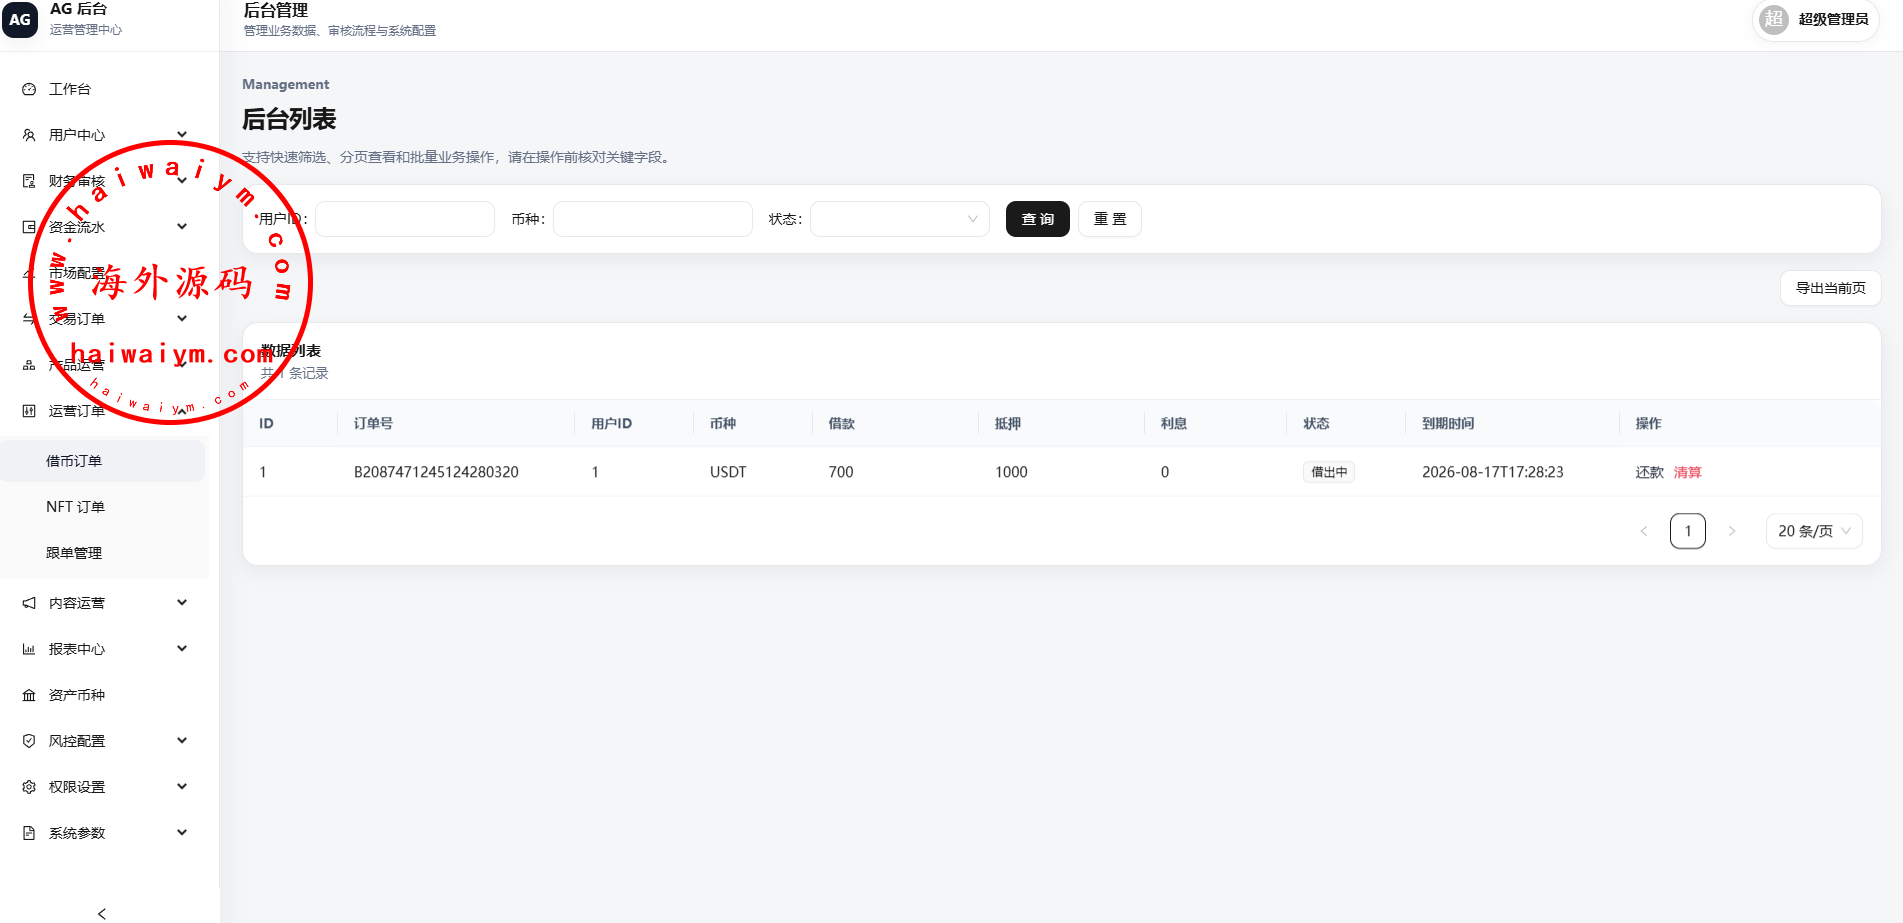Click the 资产币种 bank icon

(x=29, y=695)
